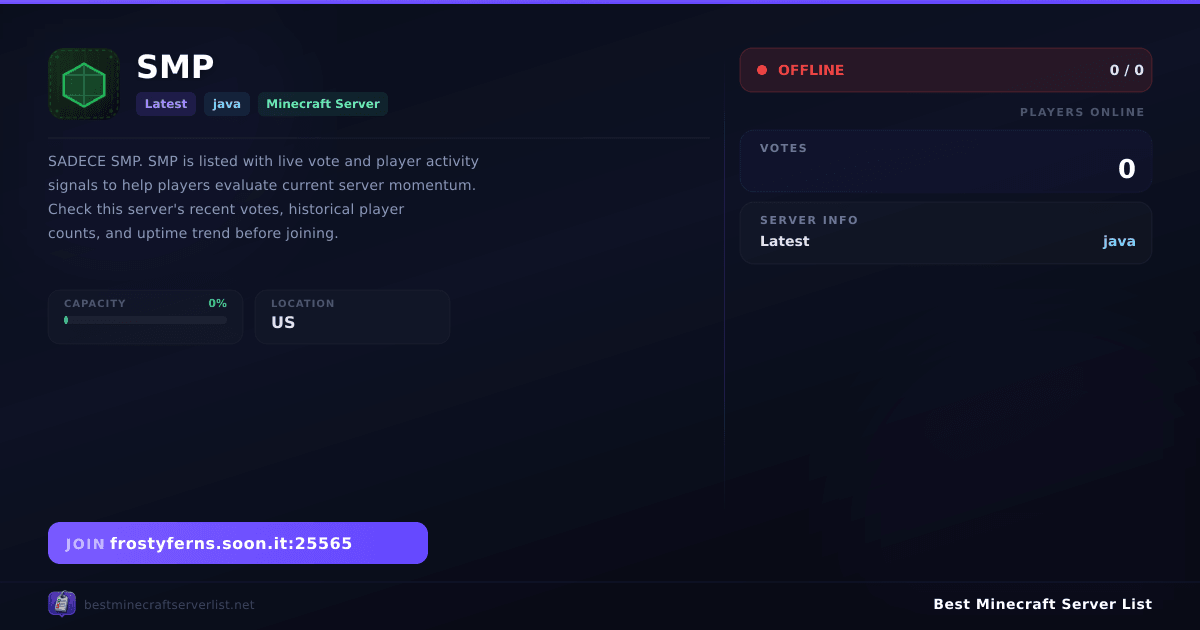This screenshot has height=630, width=1200.
Task: Open the bestminecraftserverlist.net link
Action: (x=169, y=605)
